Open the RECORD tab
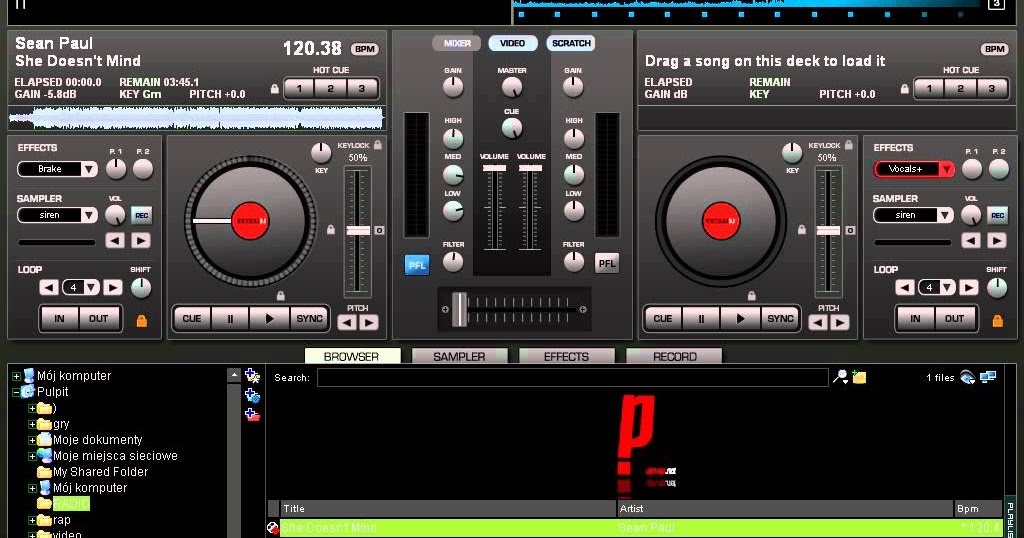This screenshot has width=1024, height=538. click(x=675, y=356)
